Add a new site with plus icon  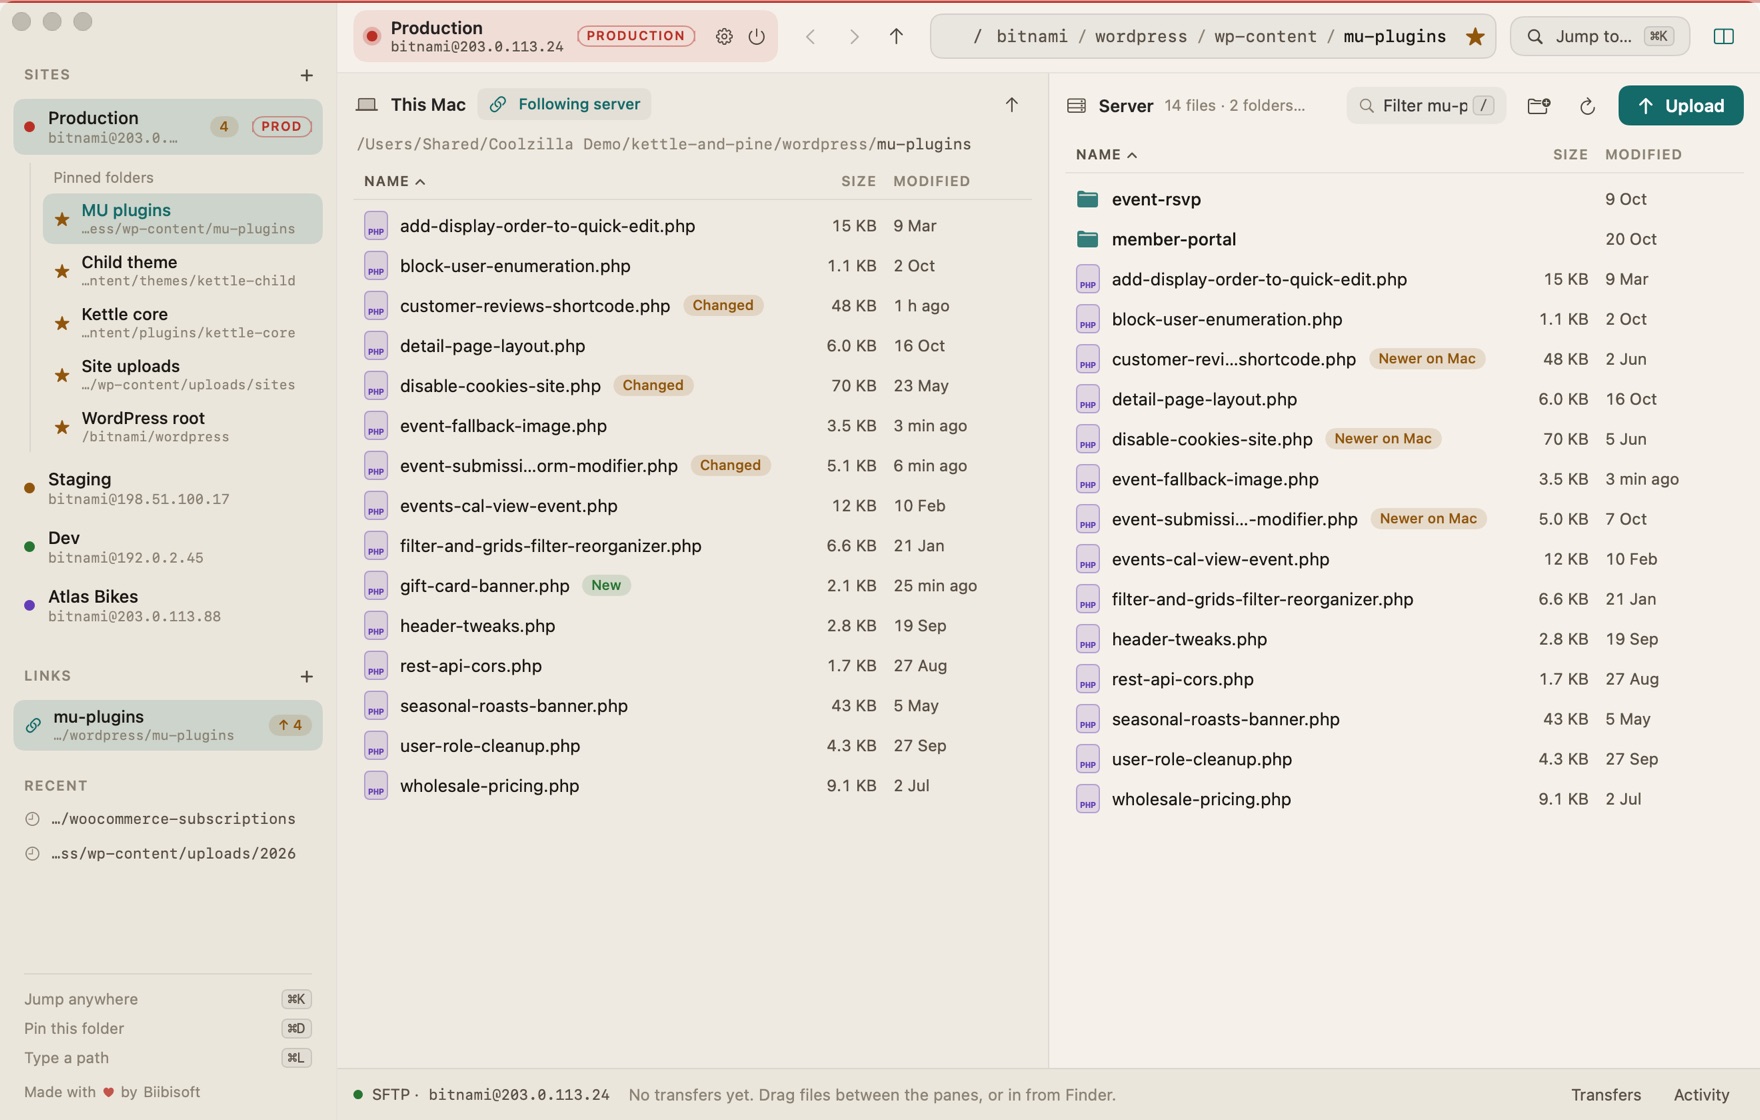(307, 75)
